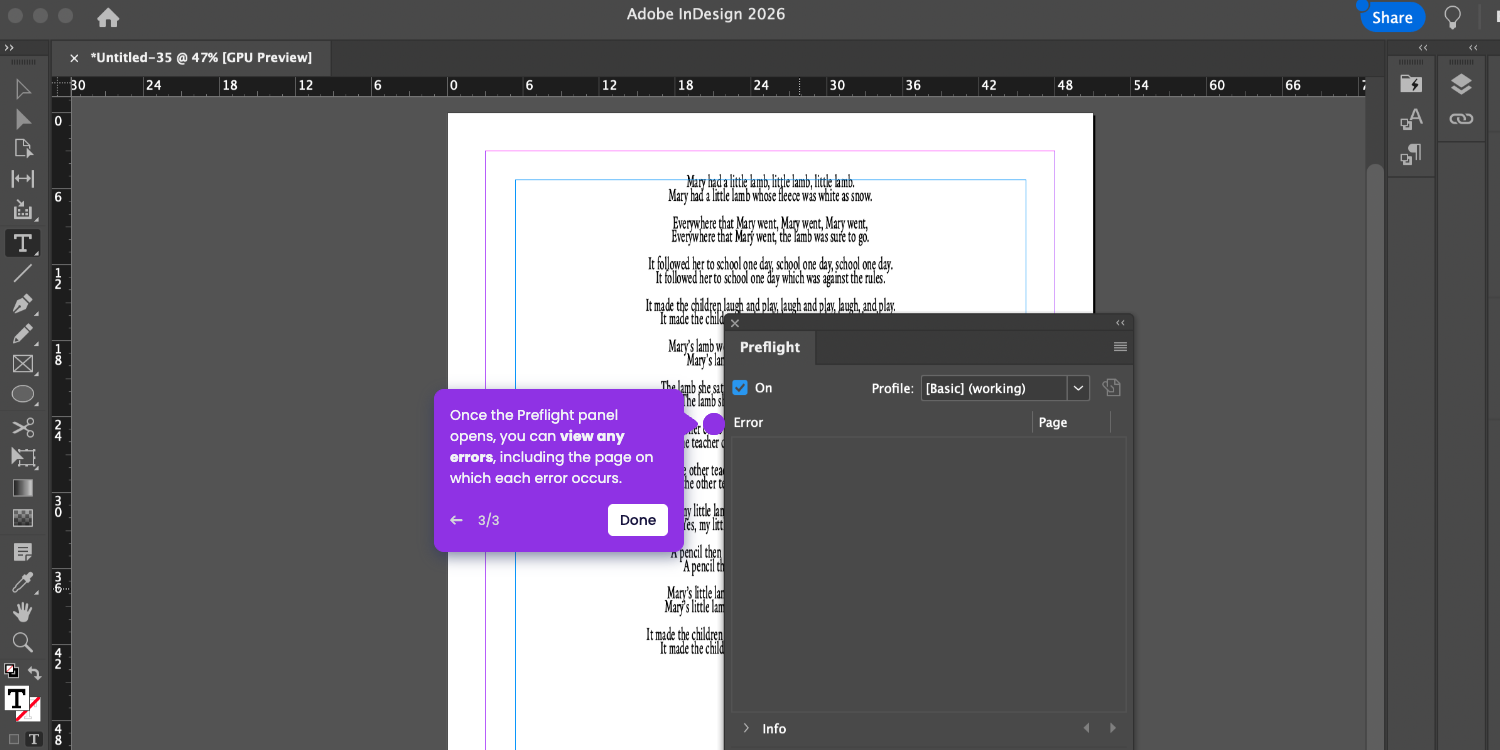Switch to the Preflight tab
1500x750 pixels.
coord(770,347)
